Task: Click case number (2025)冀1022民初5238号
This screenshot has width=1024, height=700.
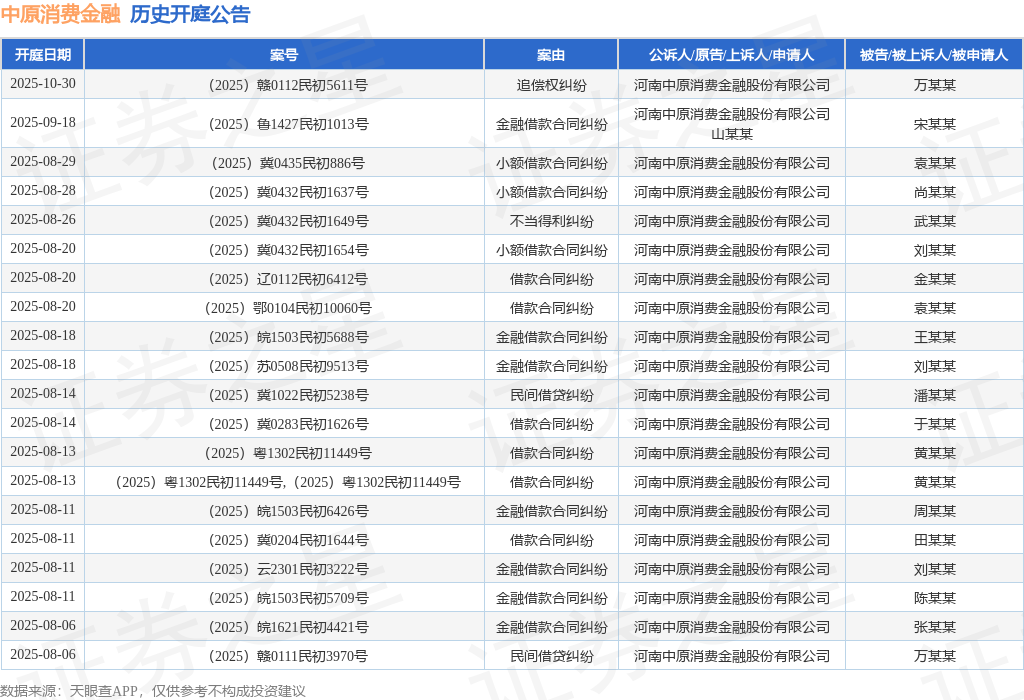Action: [287, 395]
